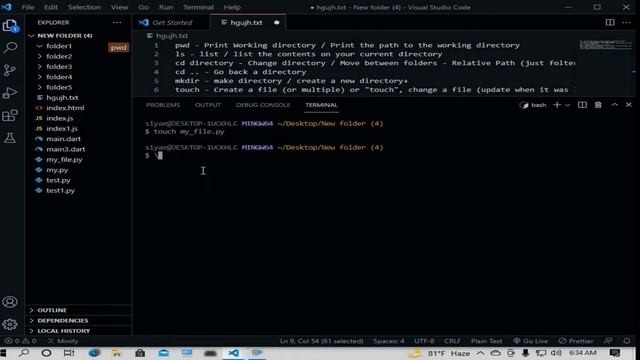Change CRLF end of line sequence
640x360 pixels.
pyautogui.click(x=452, y=341)
